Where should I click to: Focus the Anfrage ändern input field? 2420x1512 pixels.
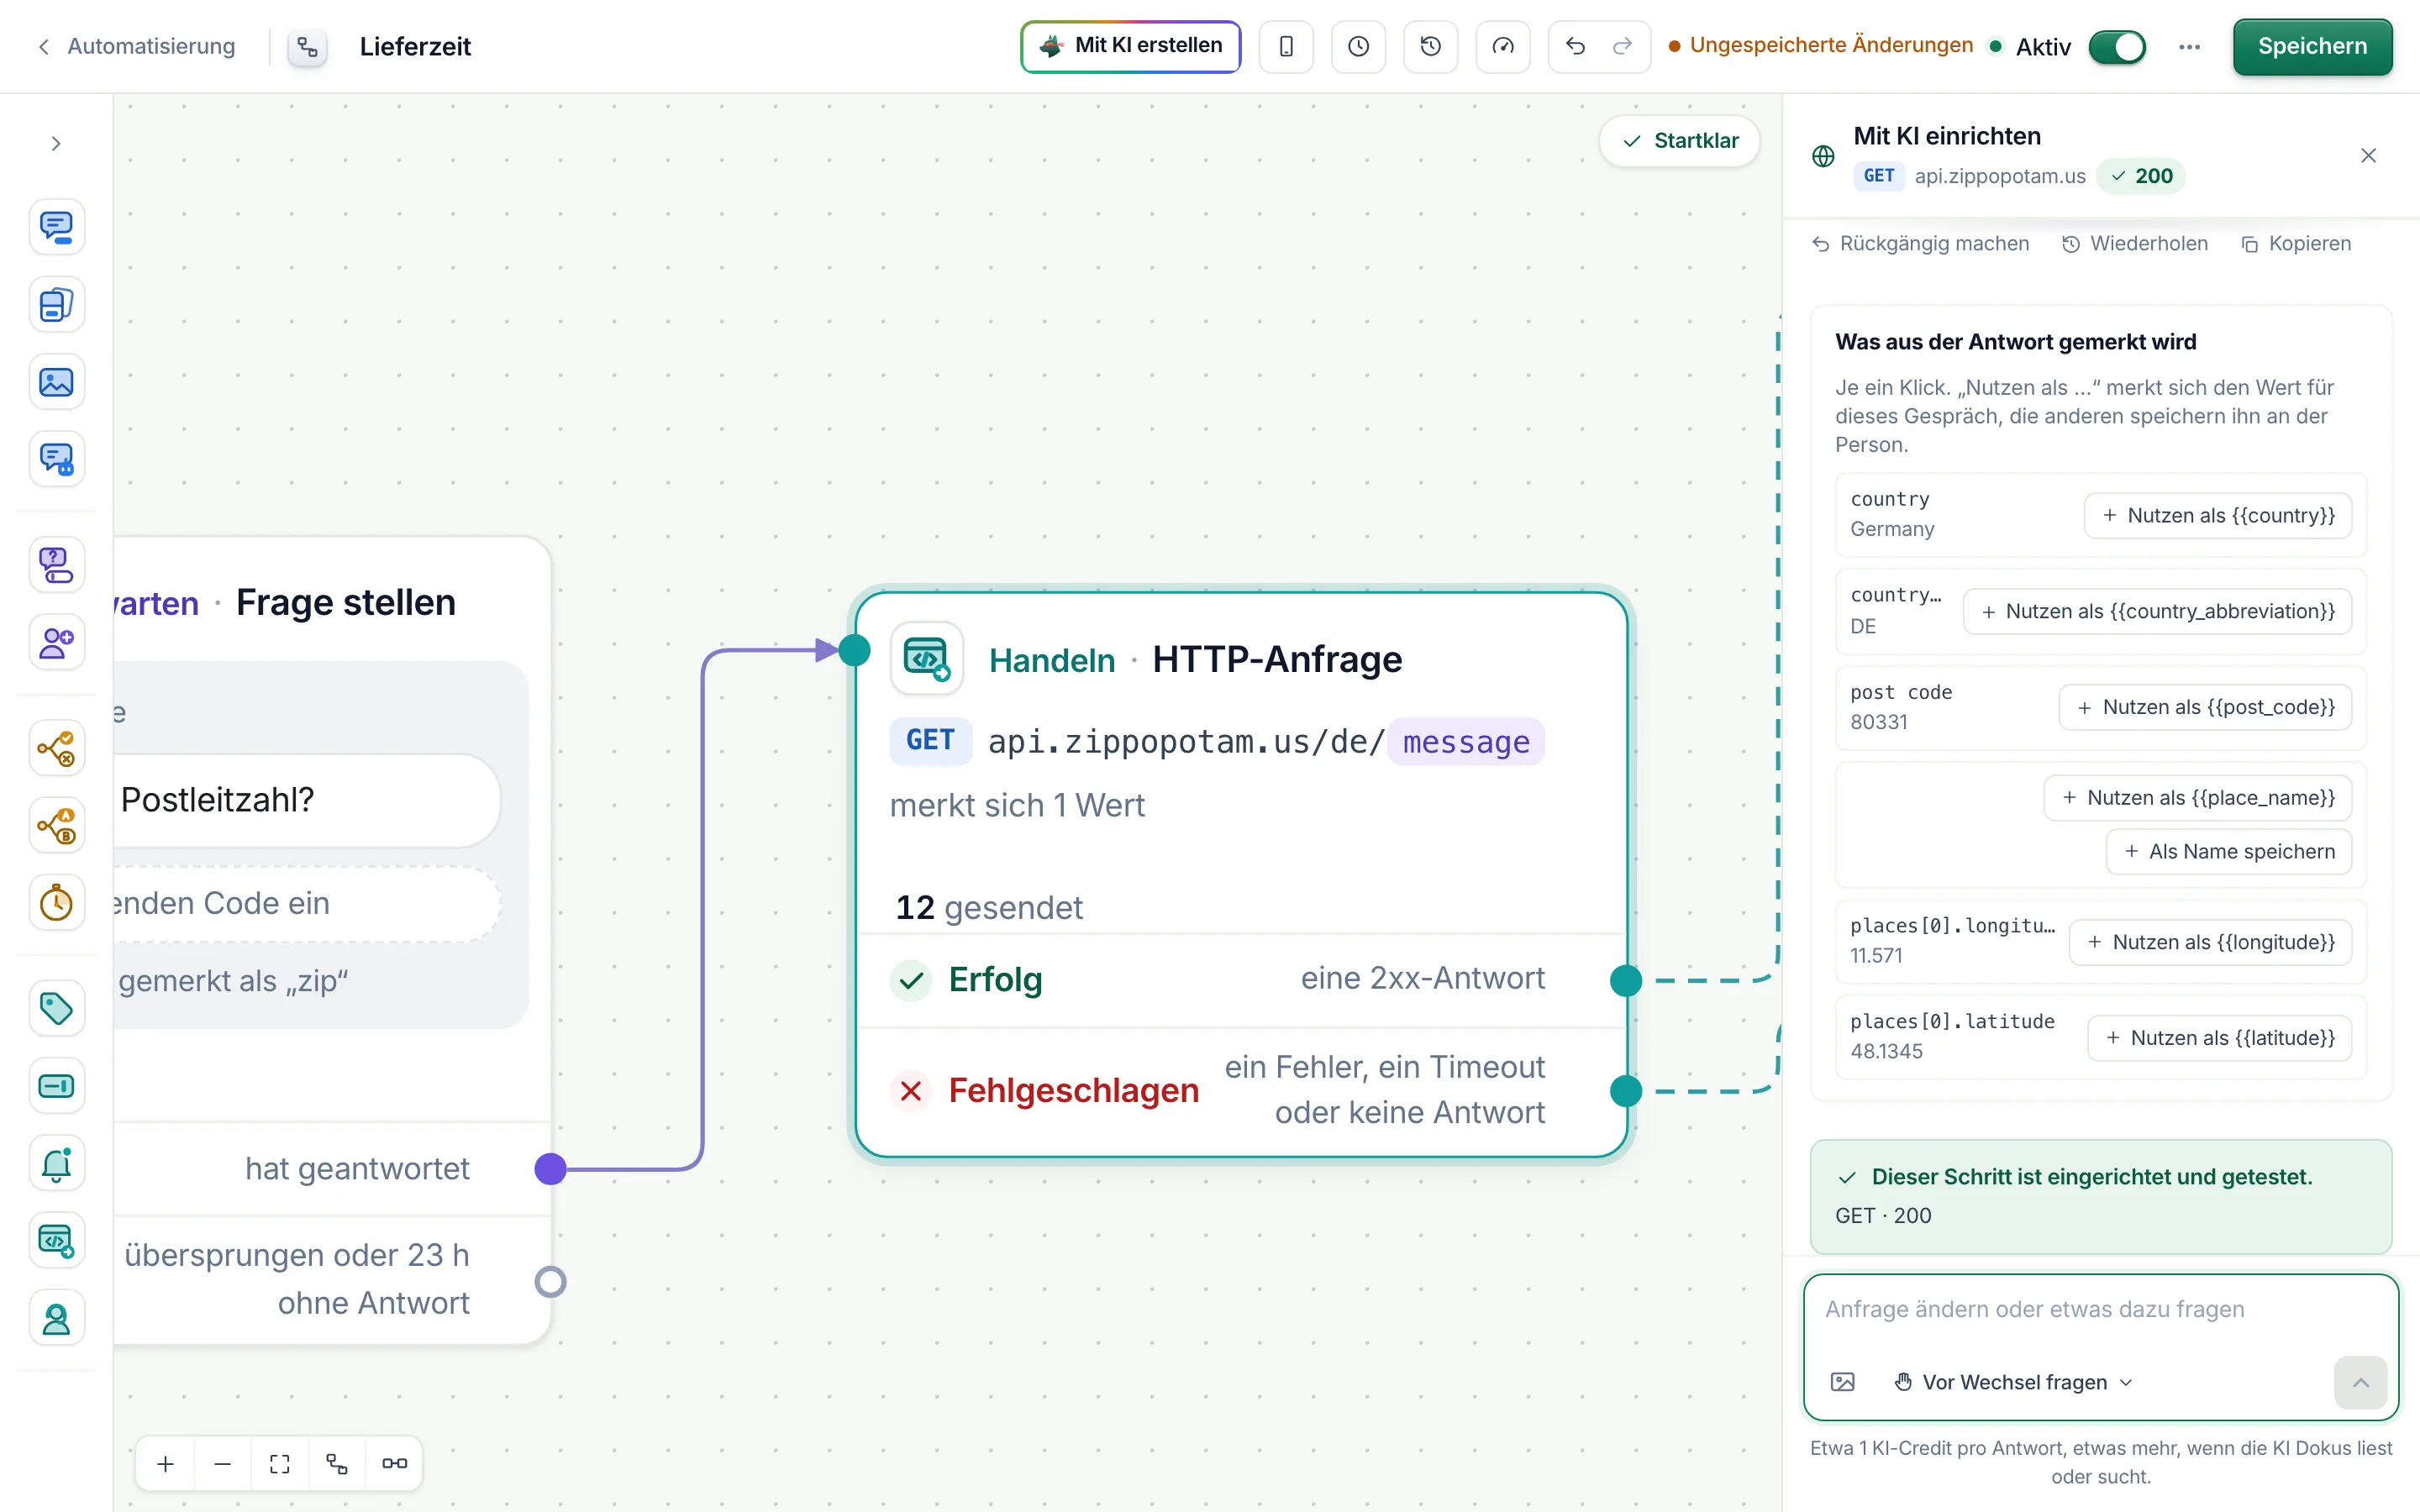click(x=2100, y=1310)
